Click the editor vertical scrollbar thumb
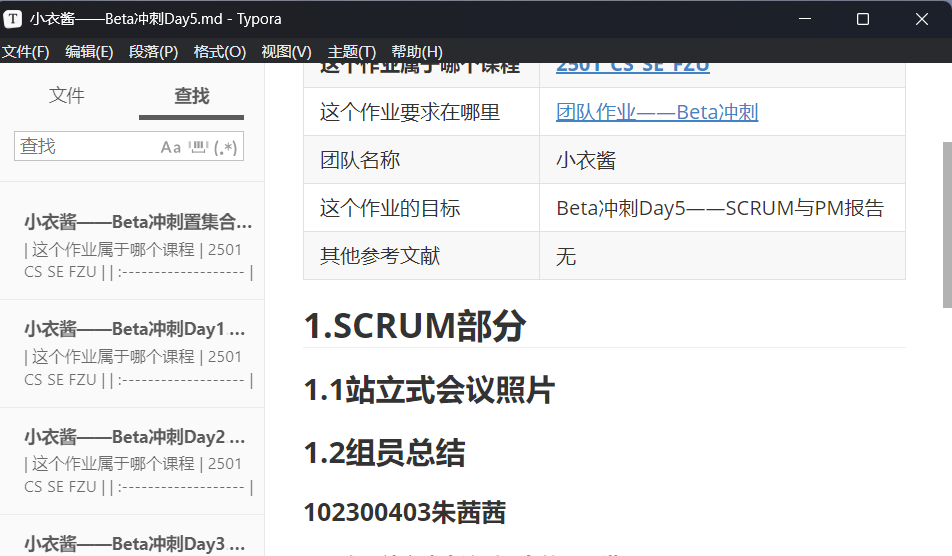The height and width of the screenshot is (556, 952). point(947,225)
